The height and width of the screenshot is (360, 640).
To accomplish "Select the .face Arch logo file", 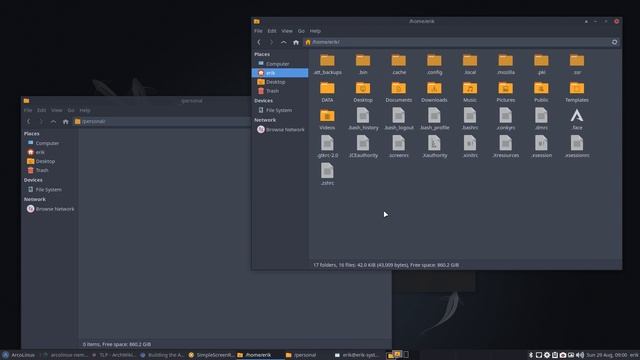I will coord(577,120).
